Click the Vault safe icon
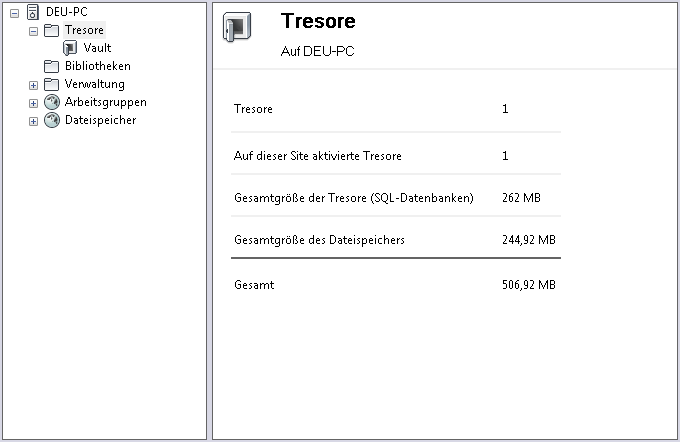680x442 pixels. click(70, 48)
